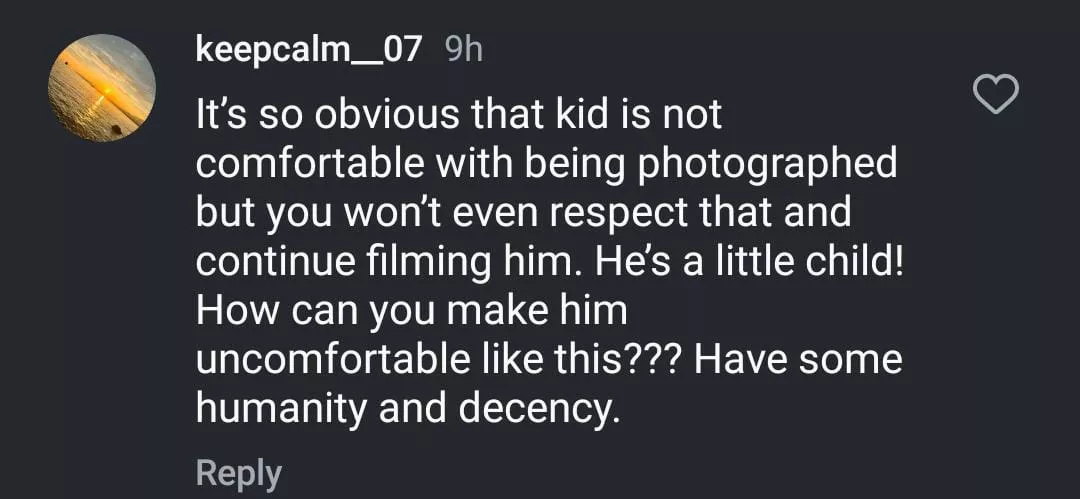Open keepcalm__07's sunset profile picture
Image resolution: width=1080 pixels, height=499 pixels.
(x=102, y=88)
